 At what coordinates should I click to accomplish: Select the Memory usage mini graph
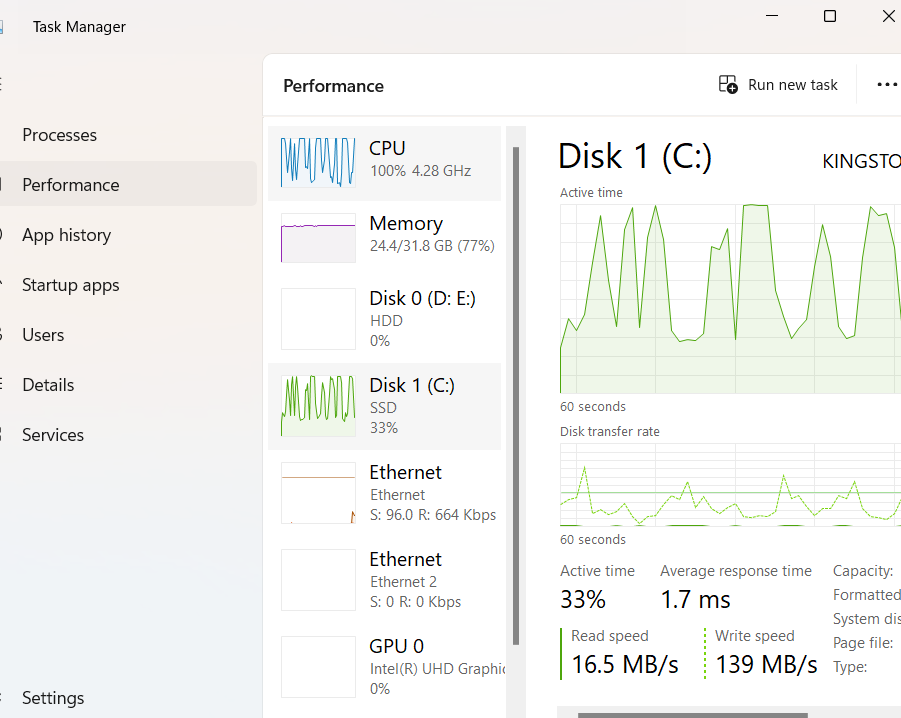(x=318, y=238)
